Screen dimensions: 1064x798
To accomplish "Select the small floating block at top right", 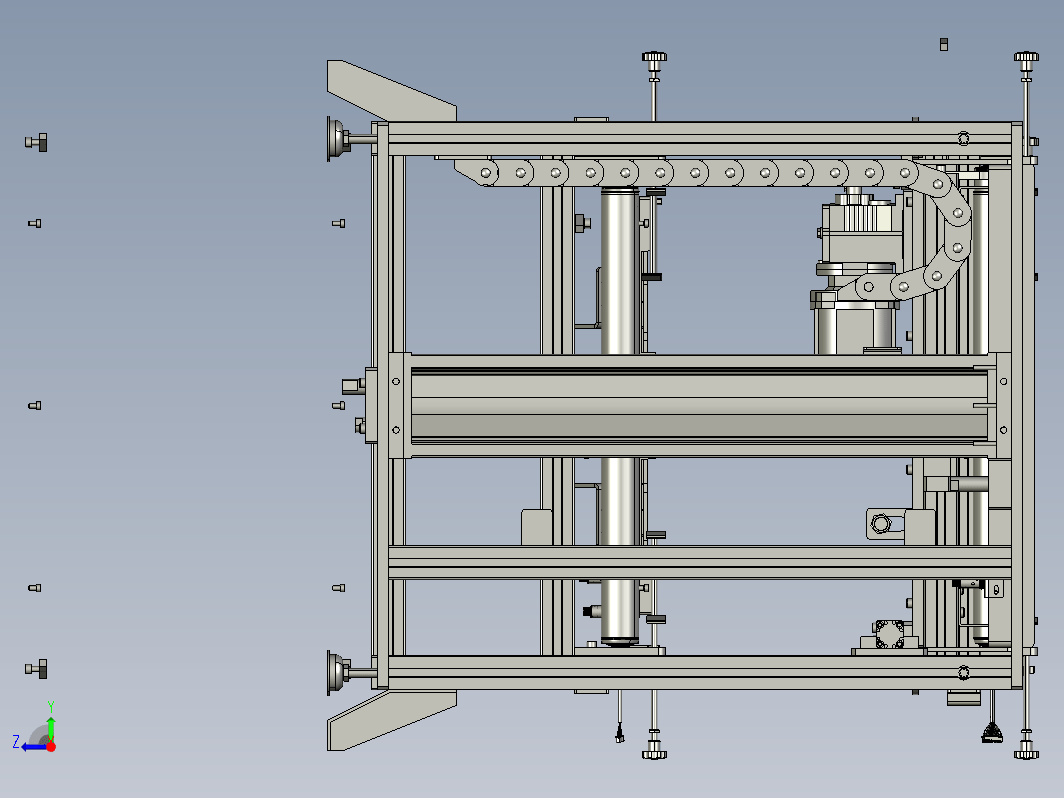I will [944, 44].
